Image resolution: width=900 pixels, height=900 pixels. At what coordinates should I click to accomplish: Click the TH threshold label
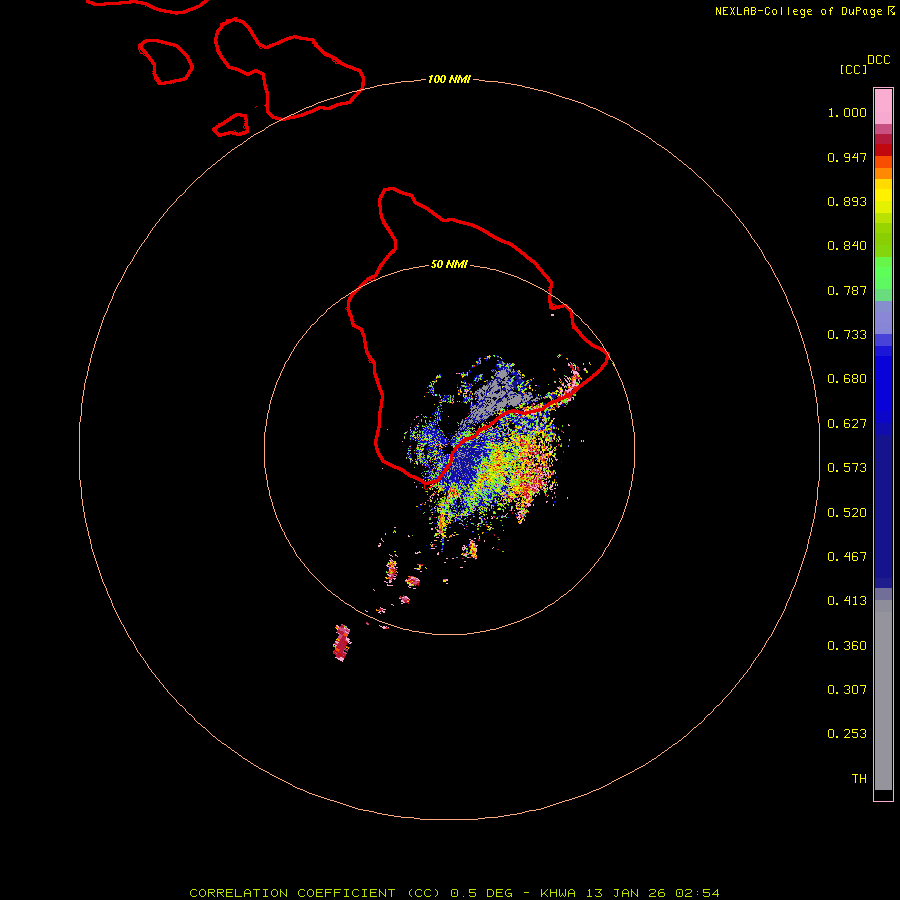[859, 779]
